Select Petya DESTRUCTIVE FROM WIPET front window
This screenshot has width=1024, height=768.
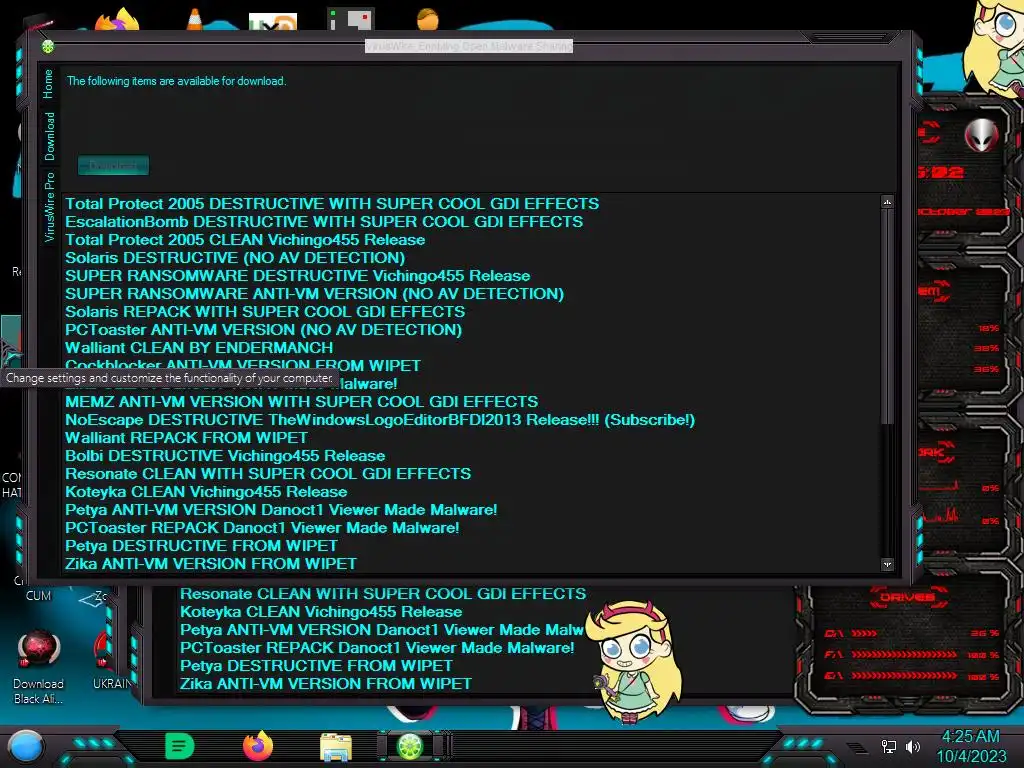click(x=201, y=545)
